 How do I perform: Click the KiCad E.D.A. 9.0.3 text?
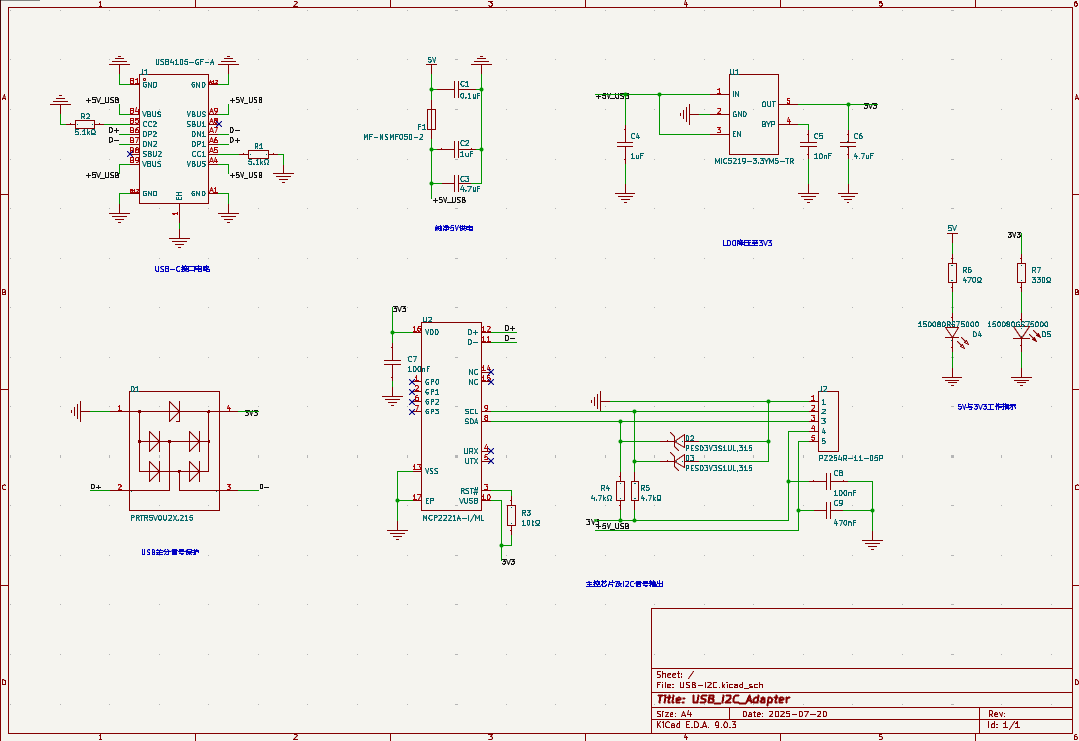[x=696, y=725]
